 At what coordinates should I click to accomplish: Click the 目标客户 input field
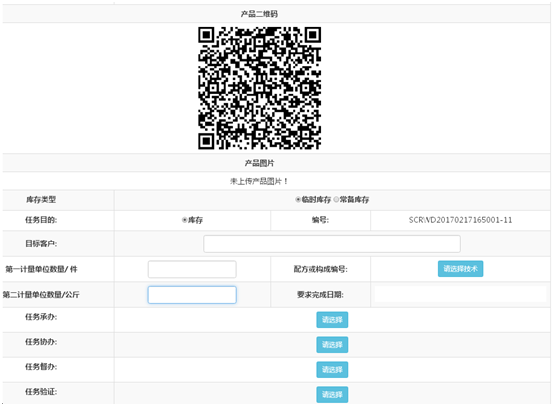(x=332, y=244)
